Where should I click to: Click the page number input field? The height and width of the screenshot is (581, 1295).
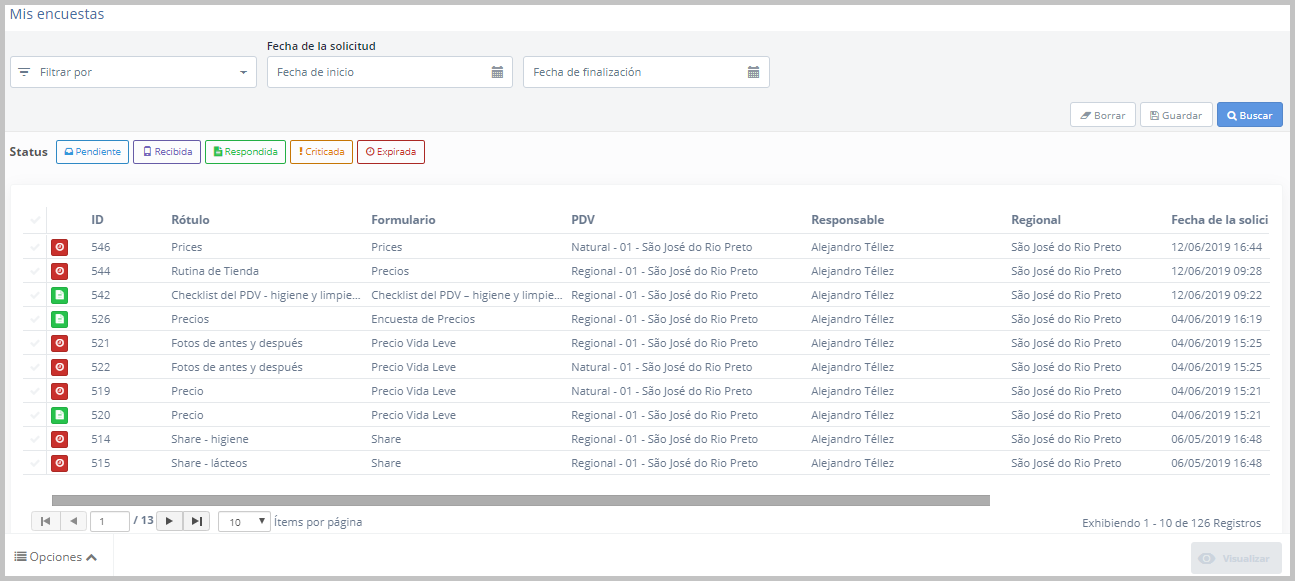coord(109,521)
